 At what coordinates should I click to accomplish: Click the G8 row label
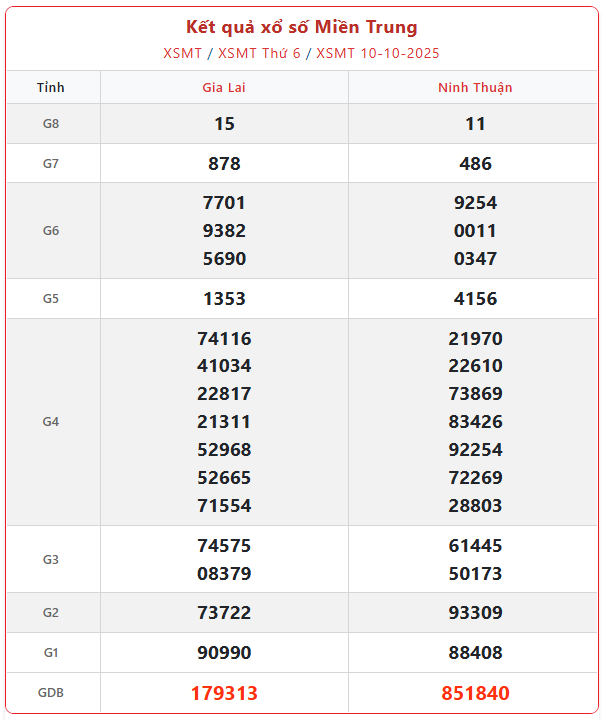pyautogui.click(x=51, y=124)
